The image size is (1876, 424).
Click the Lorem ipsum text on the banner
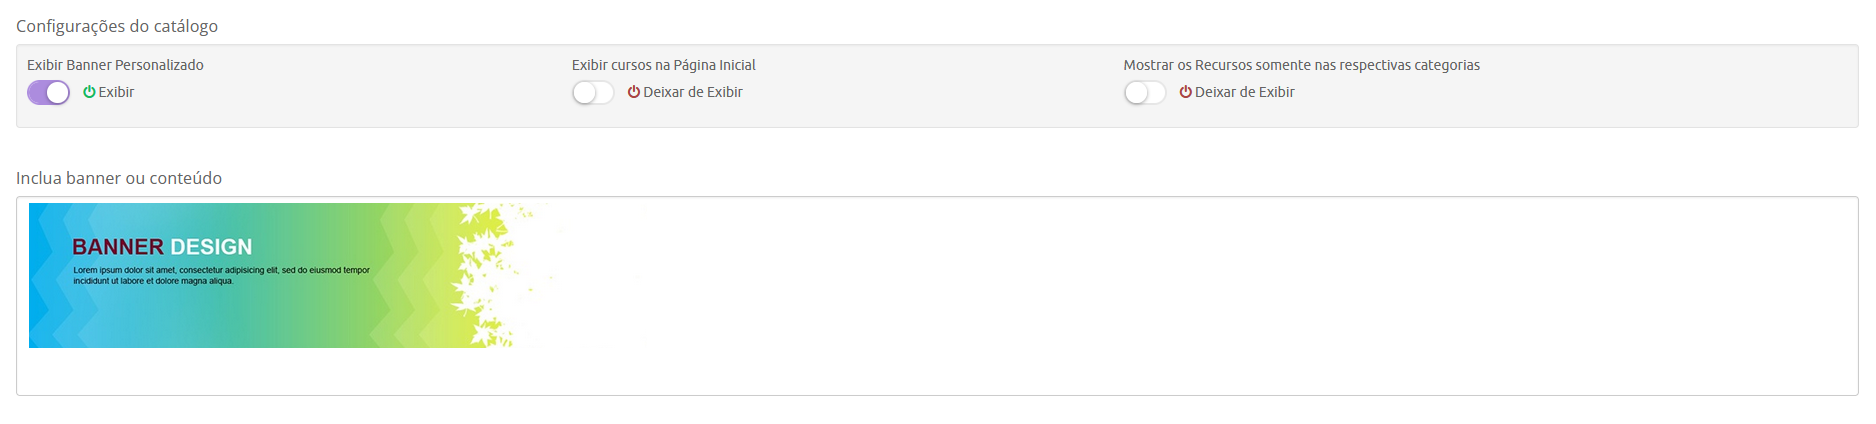(x=221, y=275)
